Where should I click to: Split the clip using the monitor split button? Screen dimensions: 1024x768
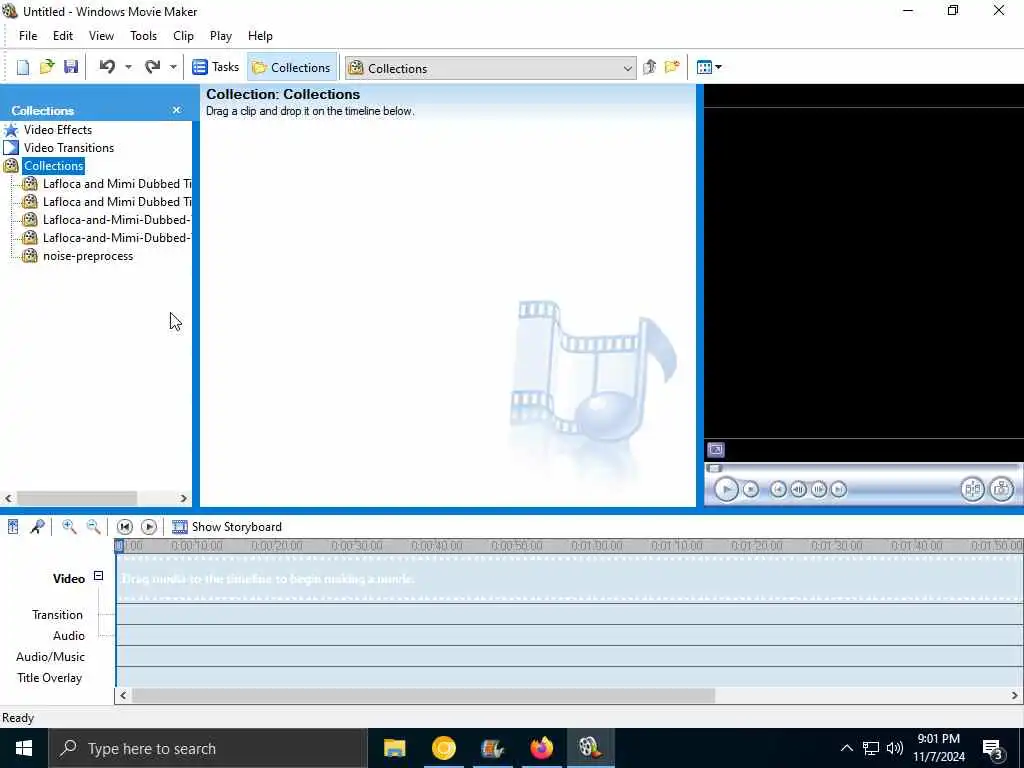pos(972,489)
